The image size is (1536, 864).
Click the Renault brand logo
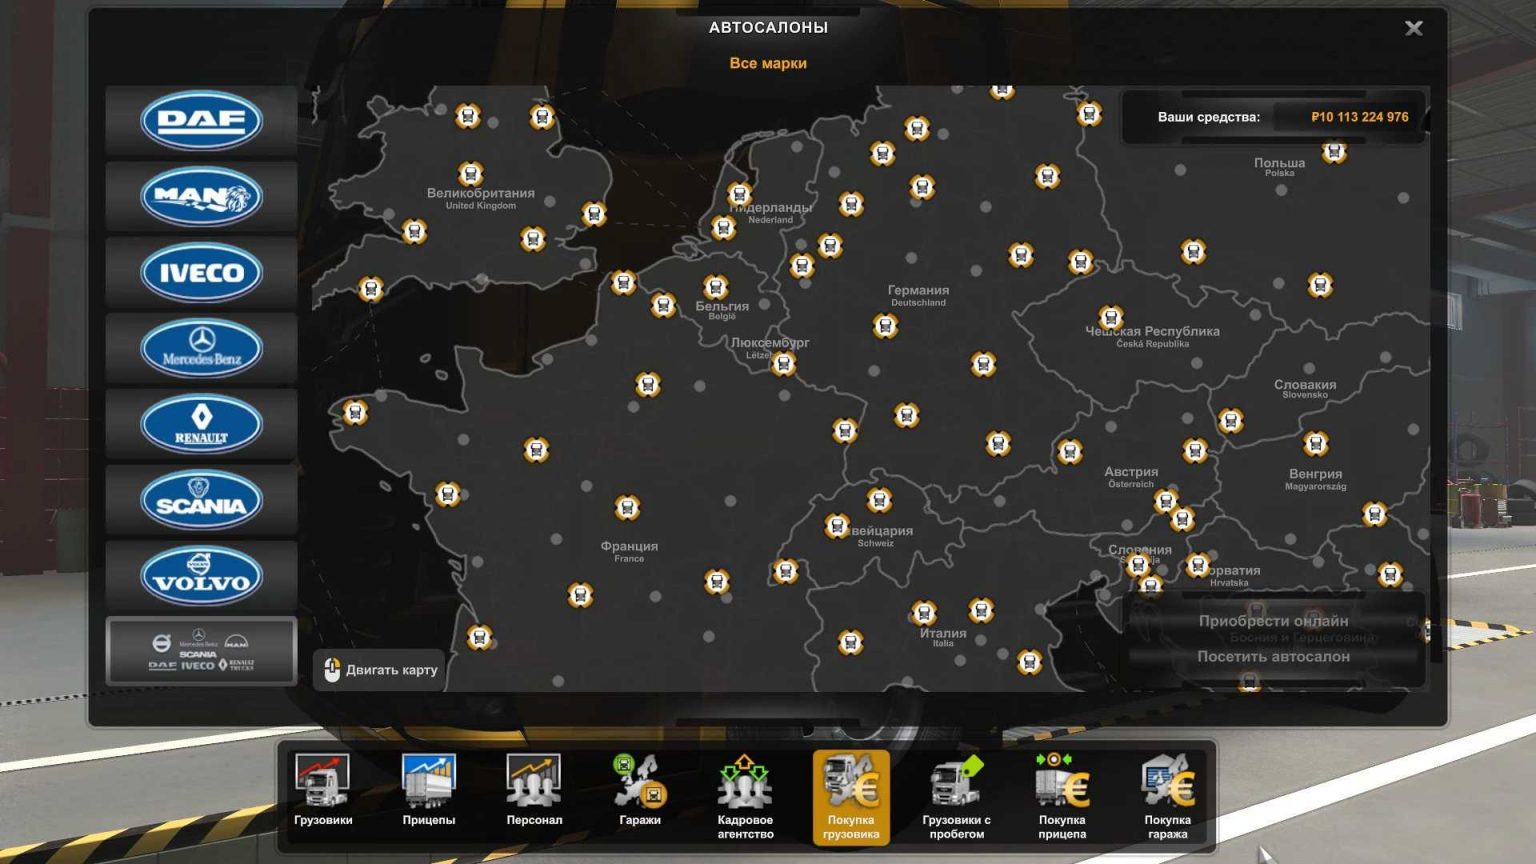(199, 424)
